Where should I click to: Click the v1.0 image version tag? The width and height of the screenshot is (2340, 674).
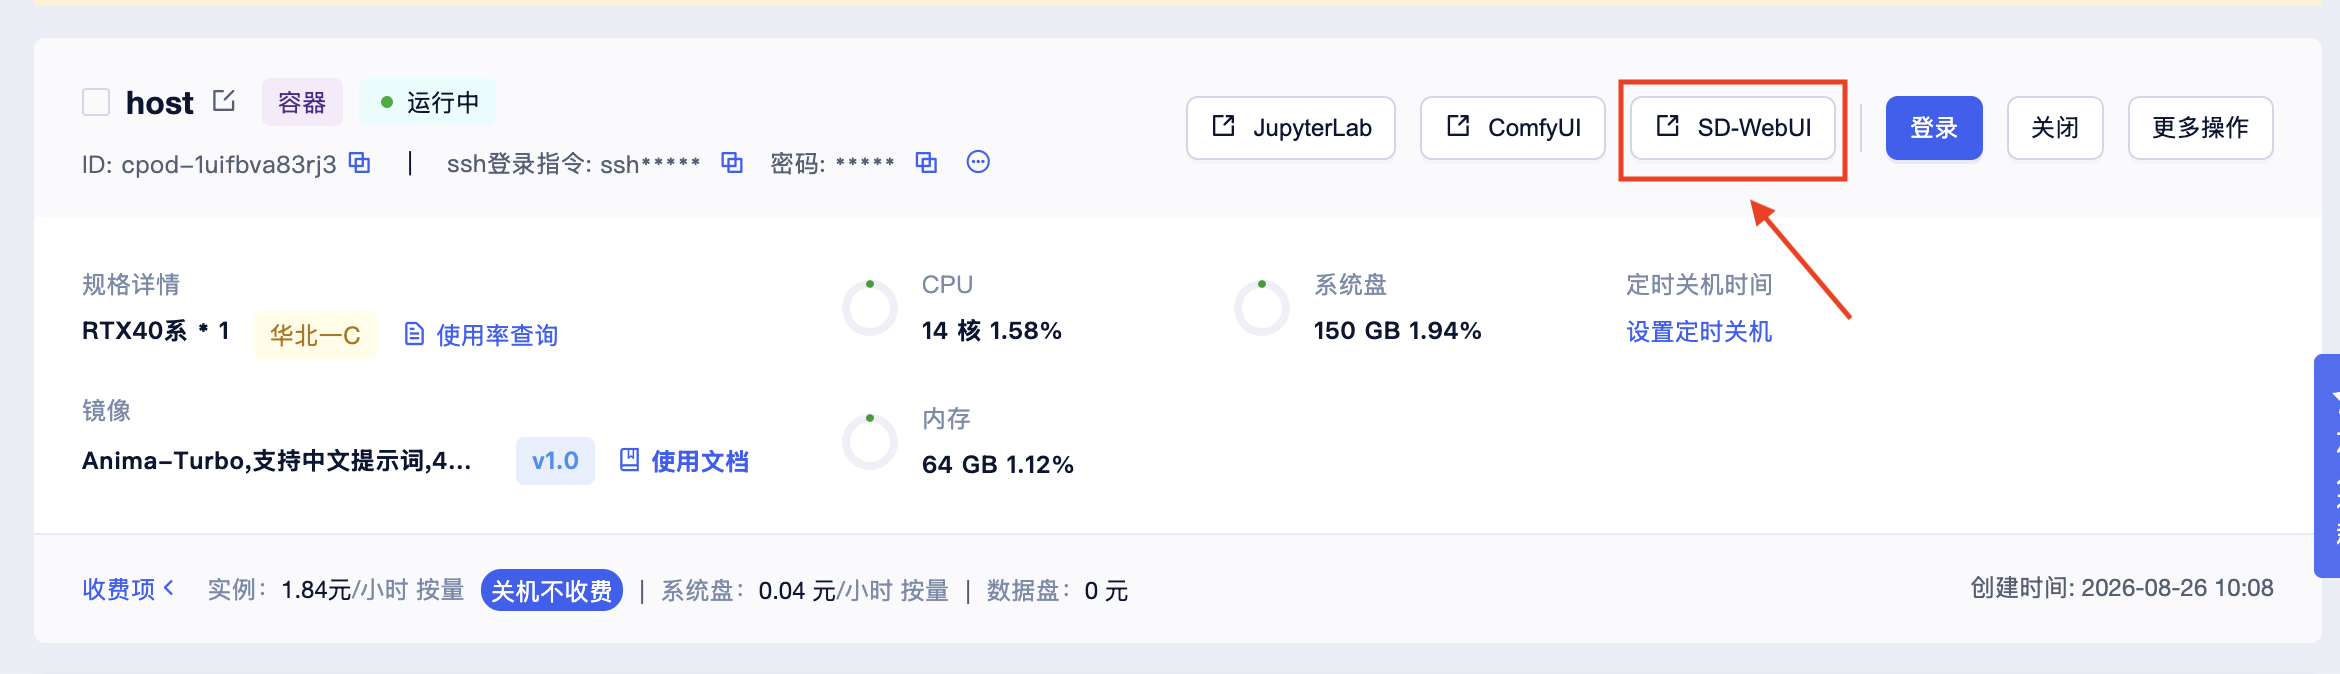(555, 461)
